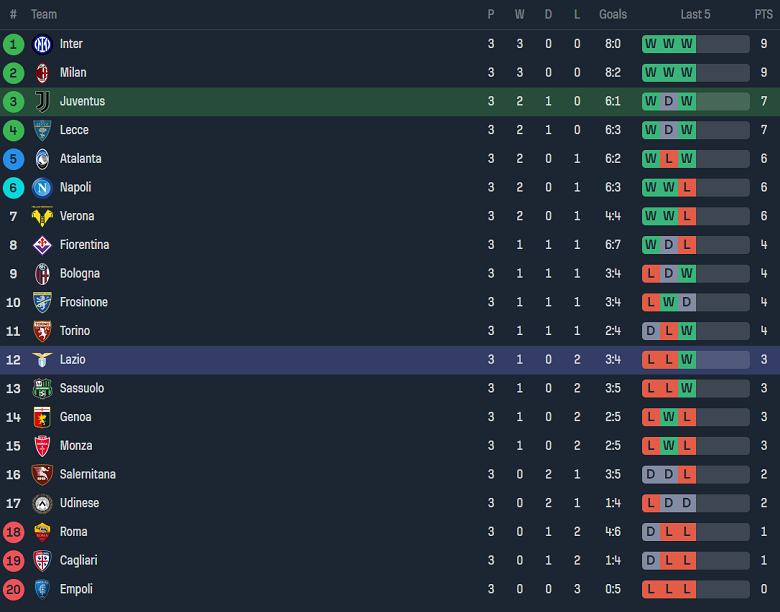Image resolution: width=780 pixels, height=612 pixels.
Task: Click the Verona club crest icon
Action: pyautogui.click(x=42, y=216)
